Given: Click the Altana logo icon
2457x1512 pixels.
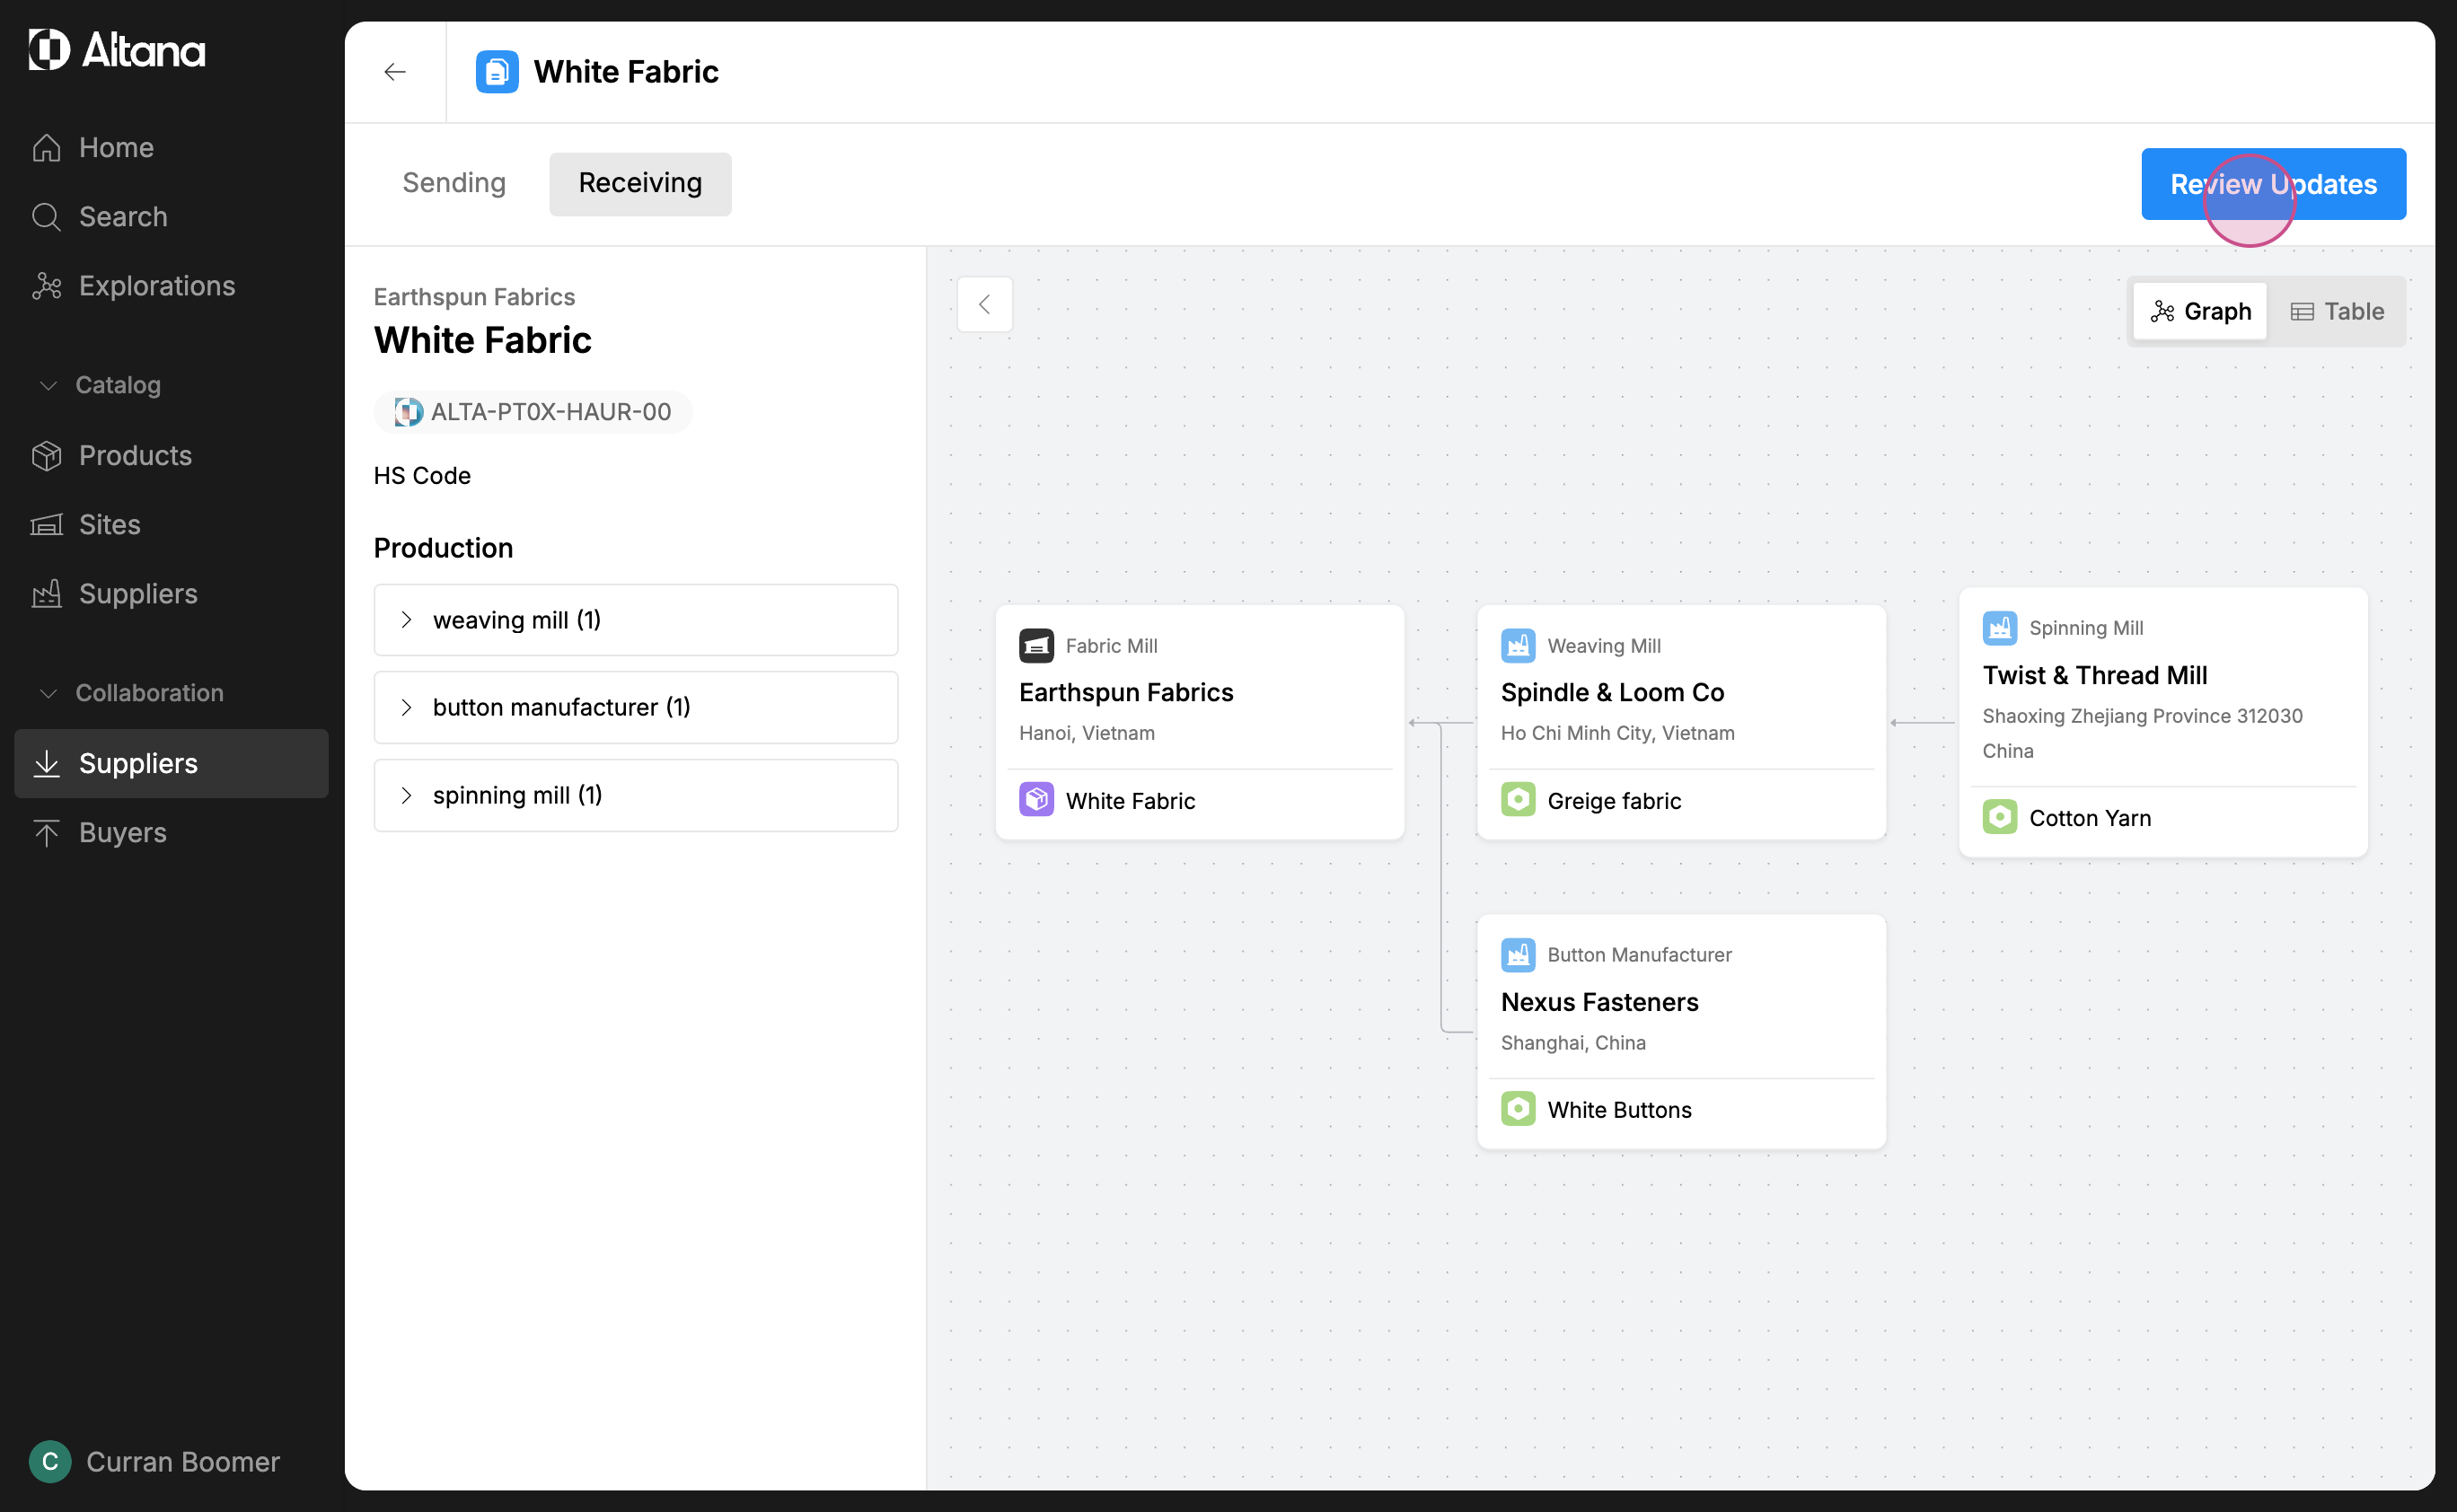Looking at the screenshot, I should (49, 49).
